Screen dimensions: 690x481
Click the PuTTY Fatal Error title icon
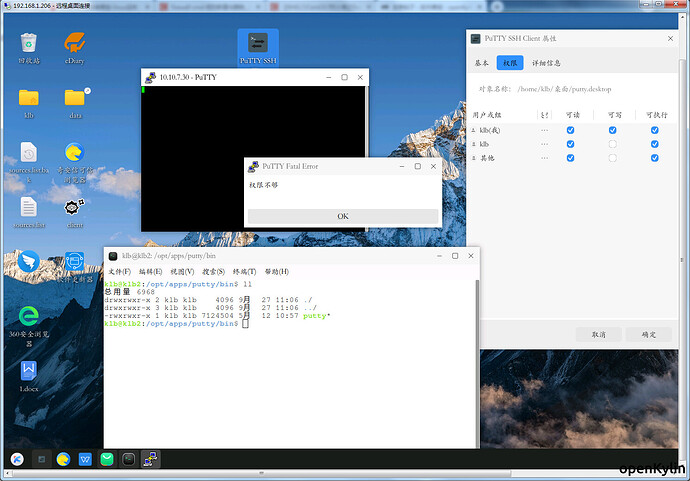[253, 166]
